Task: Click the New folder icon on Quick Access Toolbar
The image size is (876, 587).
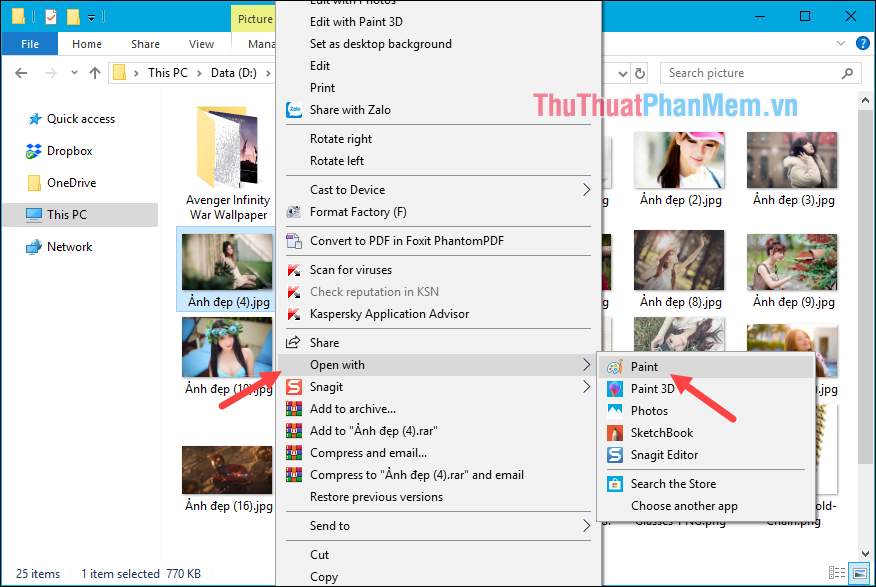Action: tap(72, 16)
